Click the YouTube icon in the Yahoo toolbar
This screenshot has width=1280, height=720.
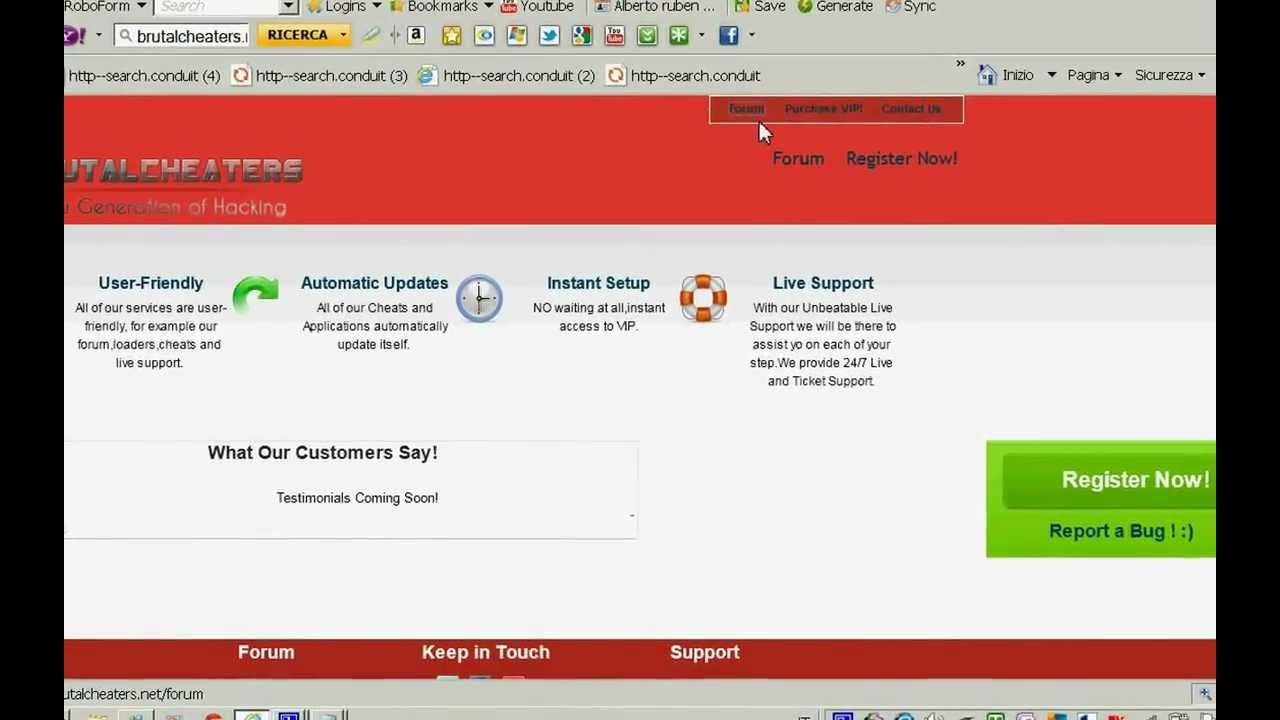point(614,35)
